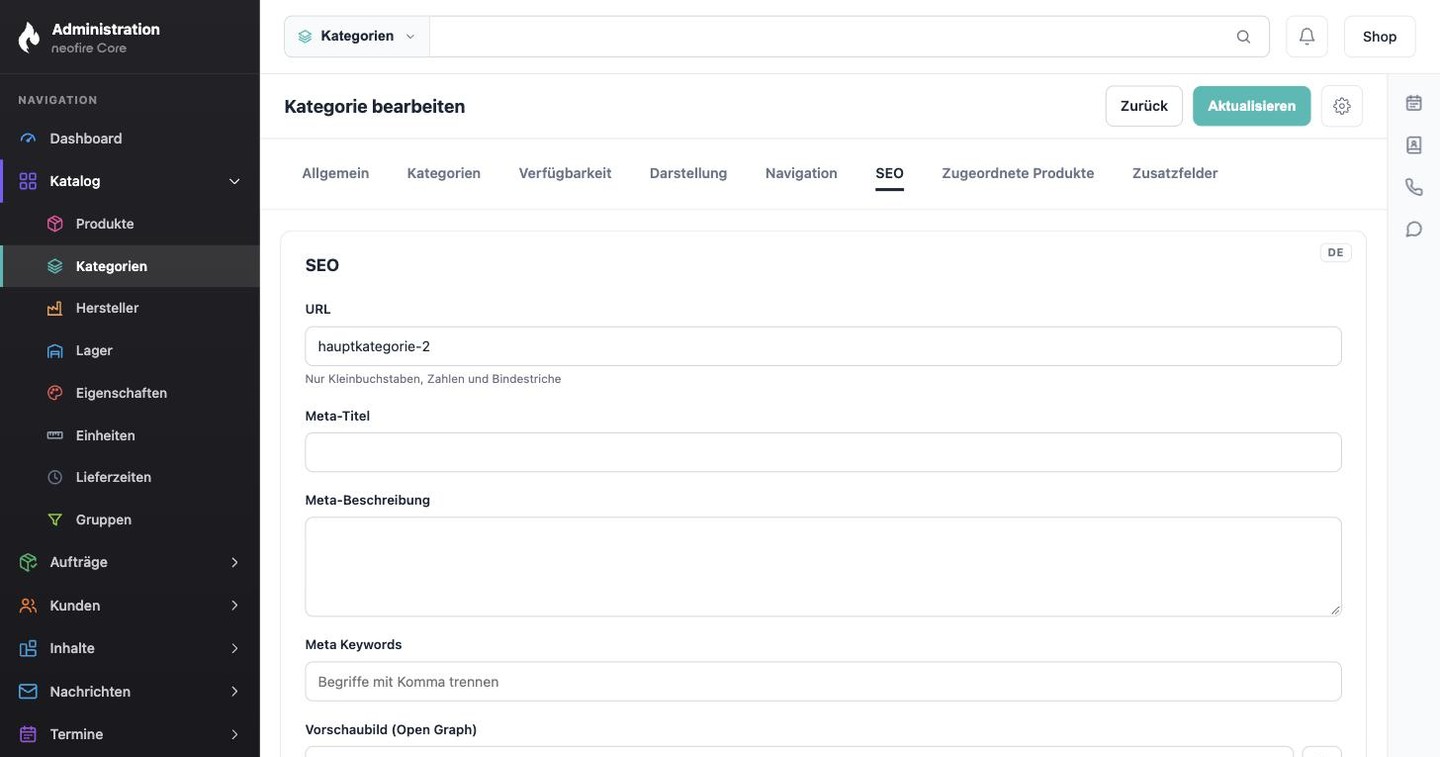This screenshot has width=1440, height=757.
Task: Click the Einheiten ruler icon
Action: click(x=55, y=436)
